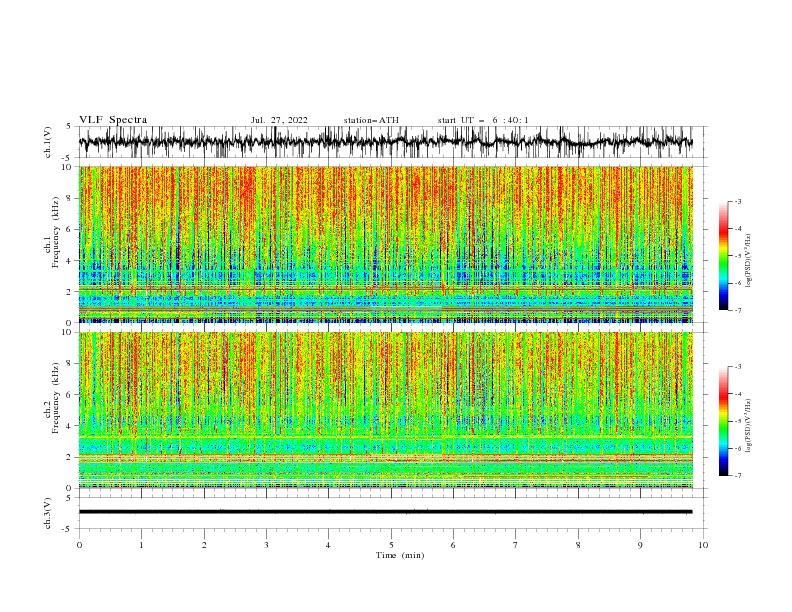792x612 pixels.
Task: Click the 'start UT = 6:40:1' text
Action: 483,120
